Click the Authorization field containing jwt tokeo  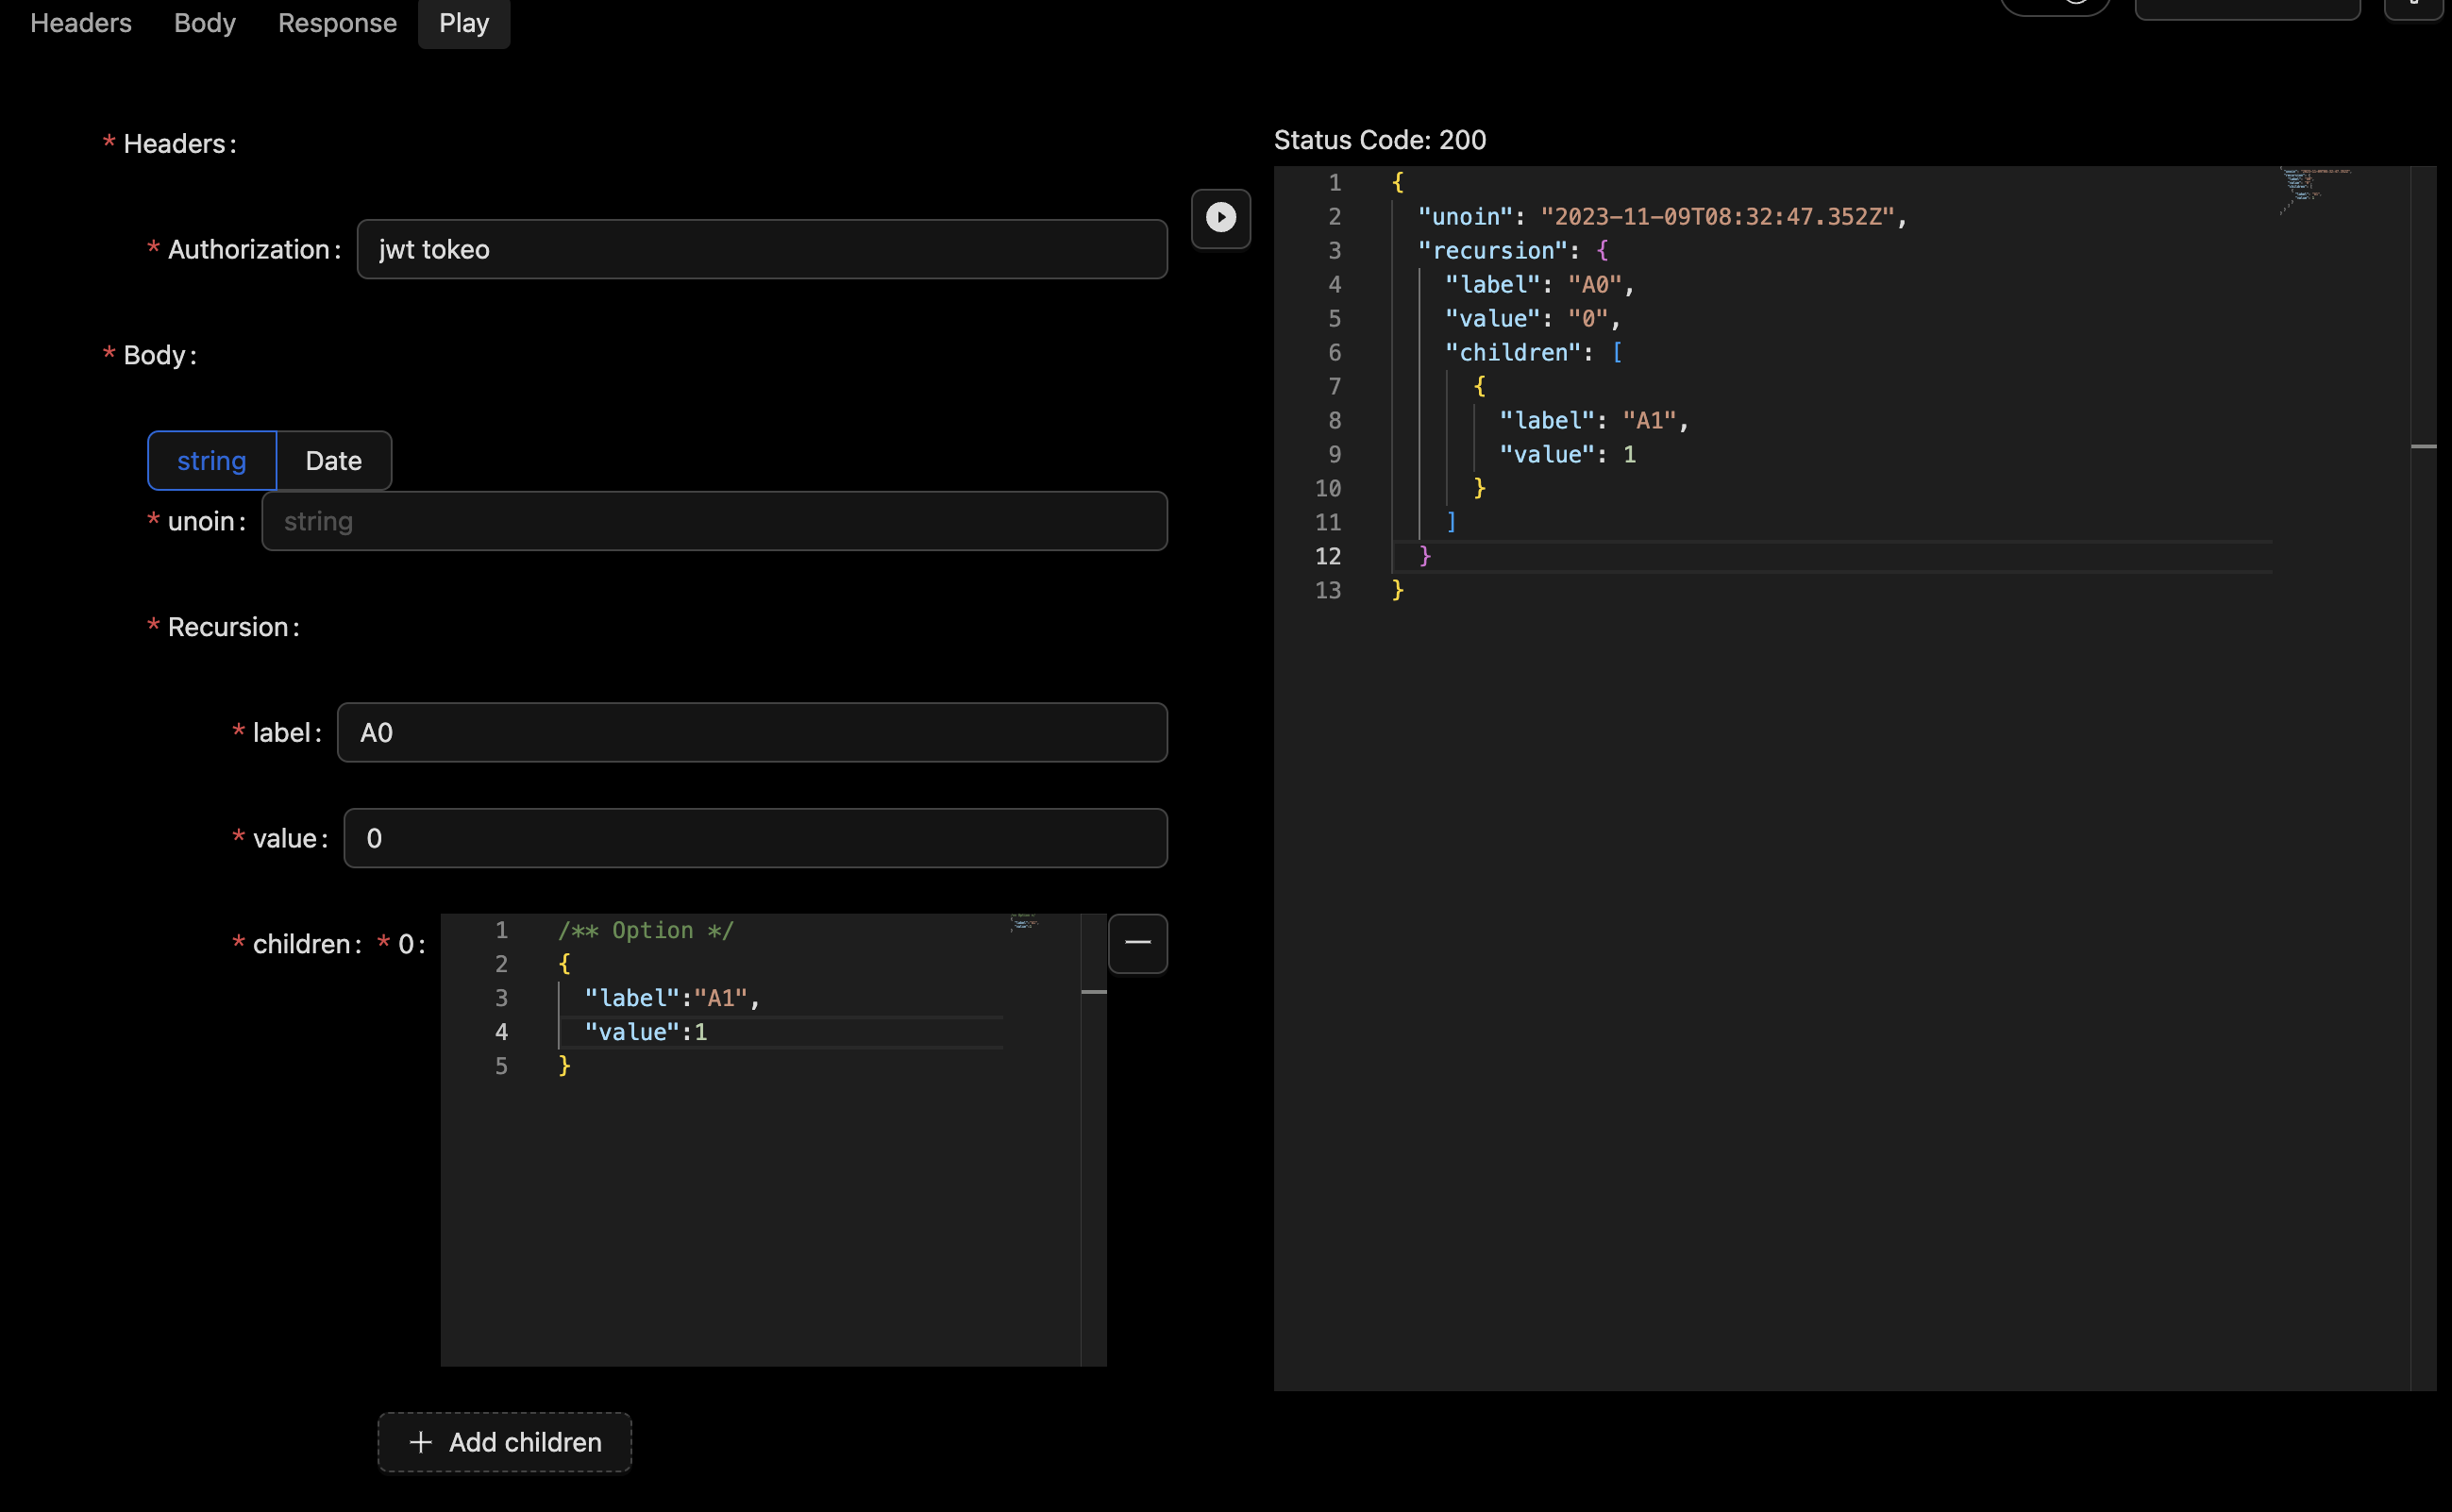click(762, 249)
